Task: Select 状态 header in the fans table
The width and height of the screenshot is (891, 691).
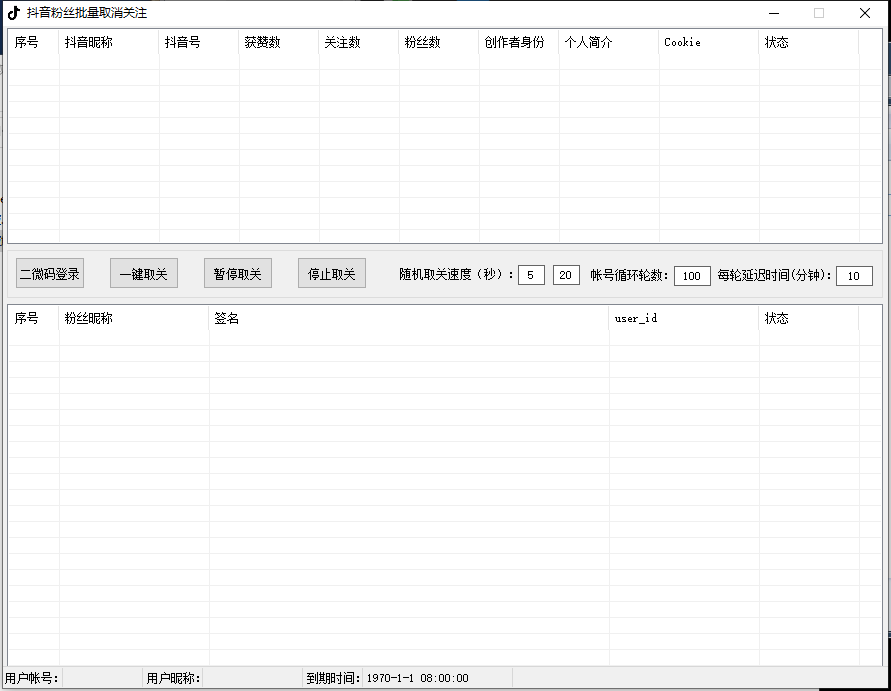Action: [809, 318]
